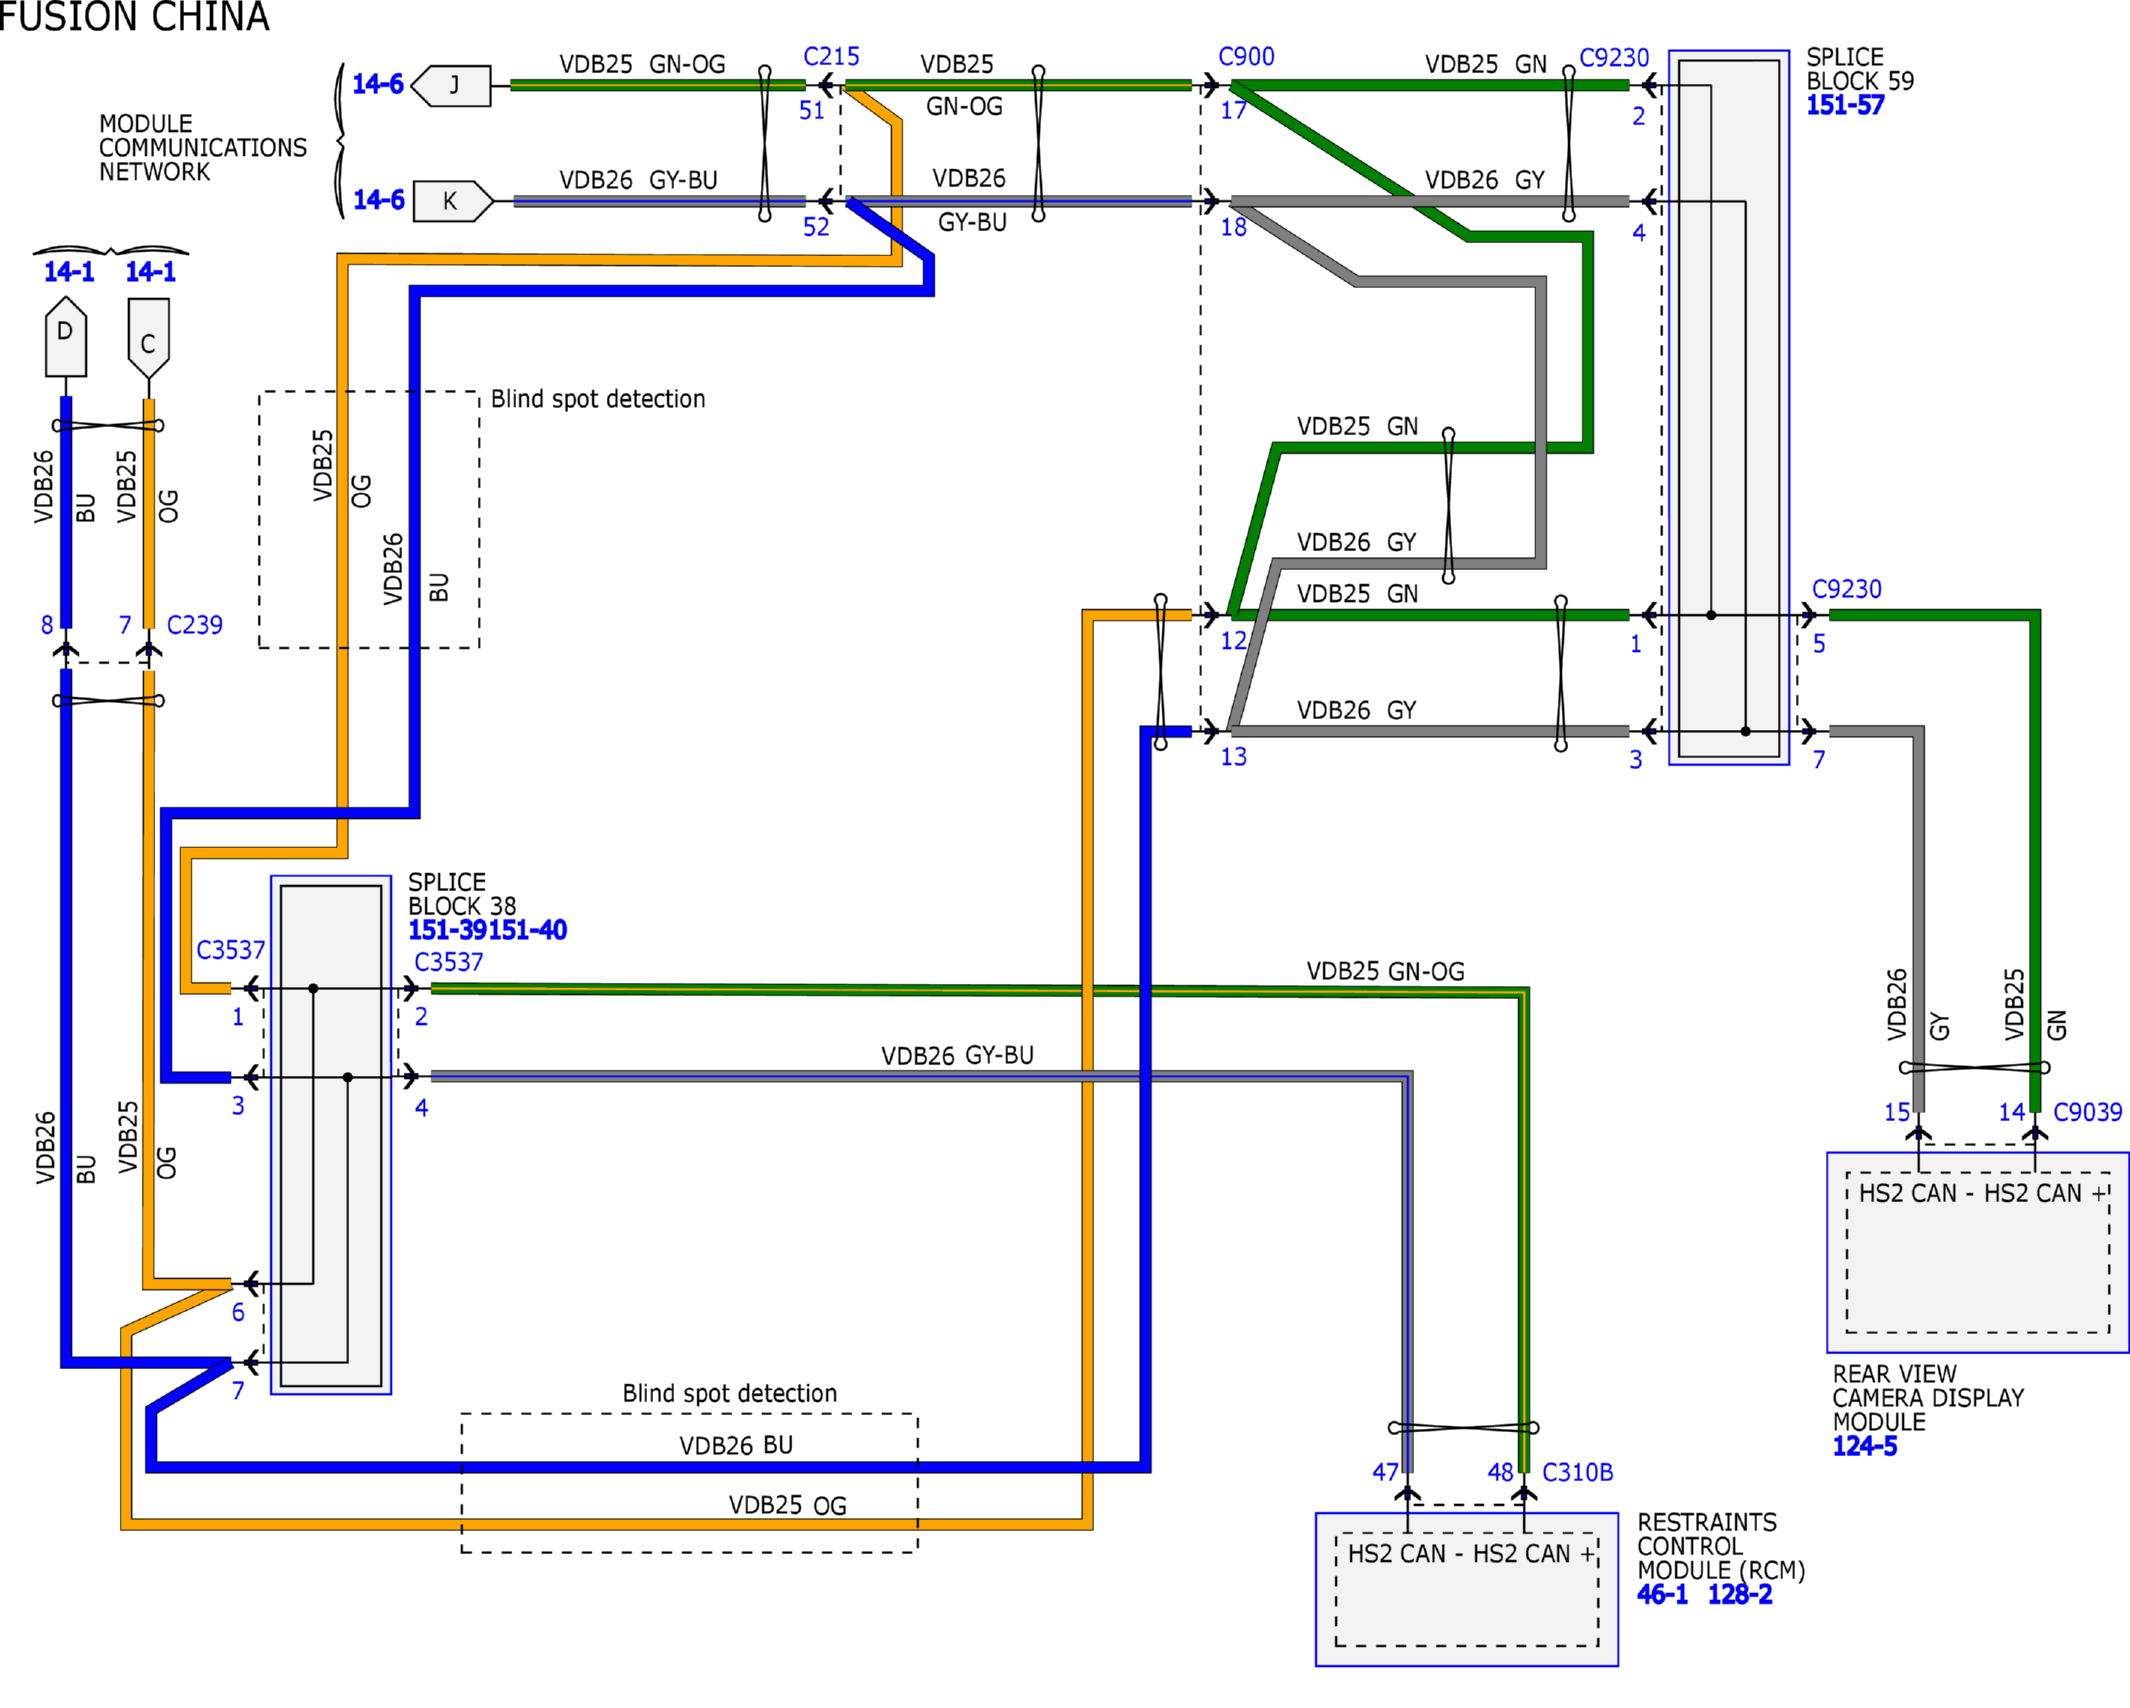Select the SPLICE BLOCK 38 label
The height and width of the screenshot is (1708, 2130).
(462, 894)
